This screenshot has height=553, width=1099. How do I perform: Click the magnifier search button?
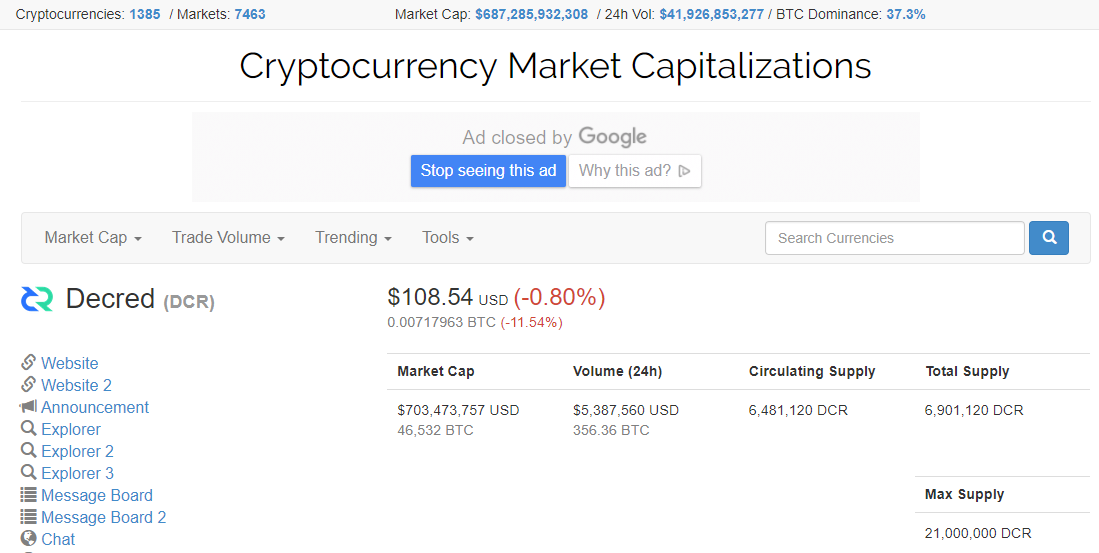coord(1049,238)
